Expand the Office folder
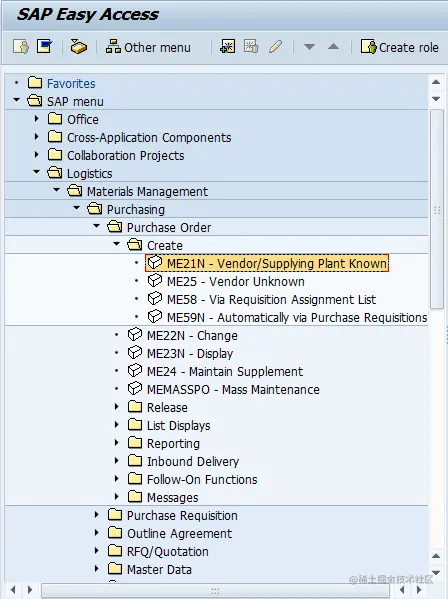 (x=36, y=119)
